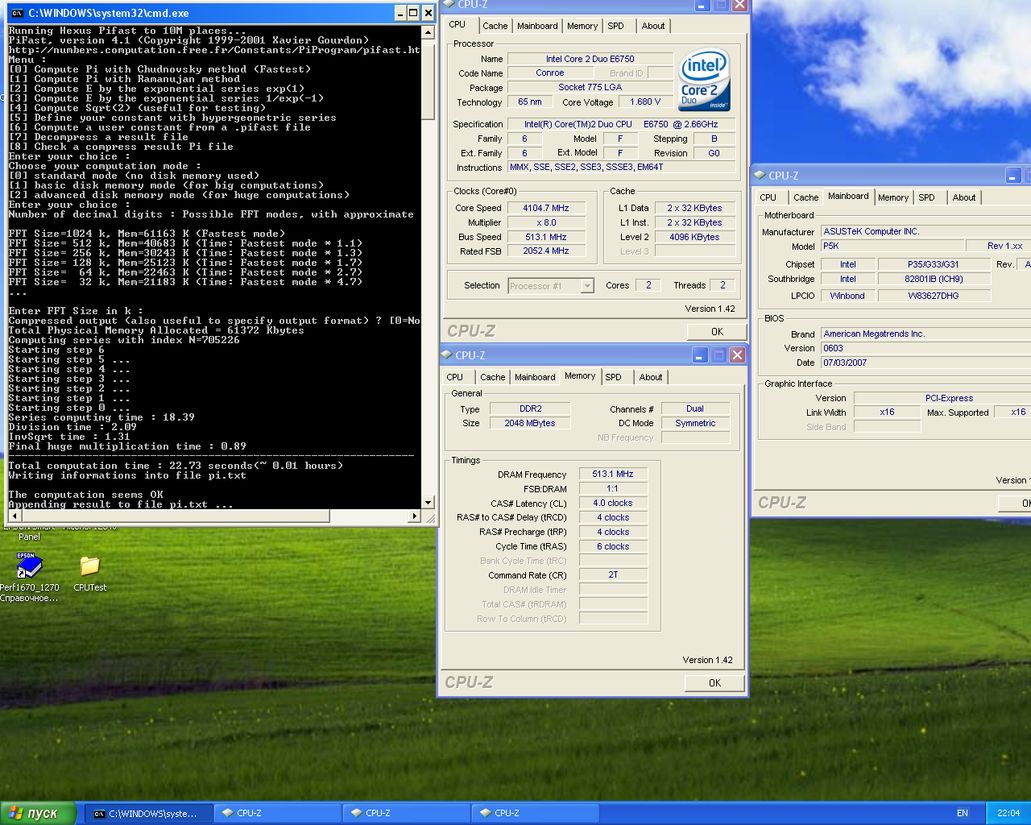Click the cmd horizontal scrollbar thumb
The width and height of the screenshot is (1031, 825).
coord(174,516)
